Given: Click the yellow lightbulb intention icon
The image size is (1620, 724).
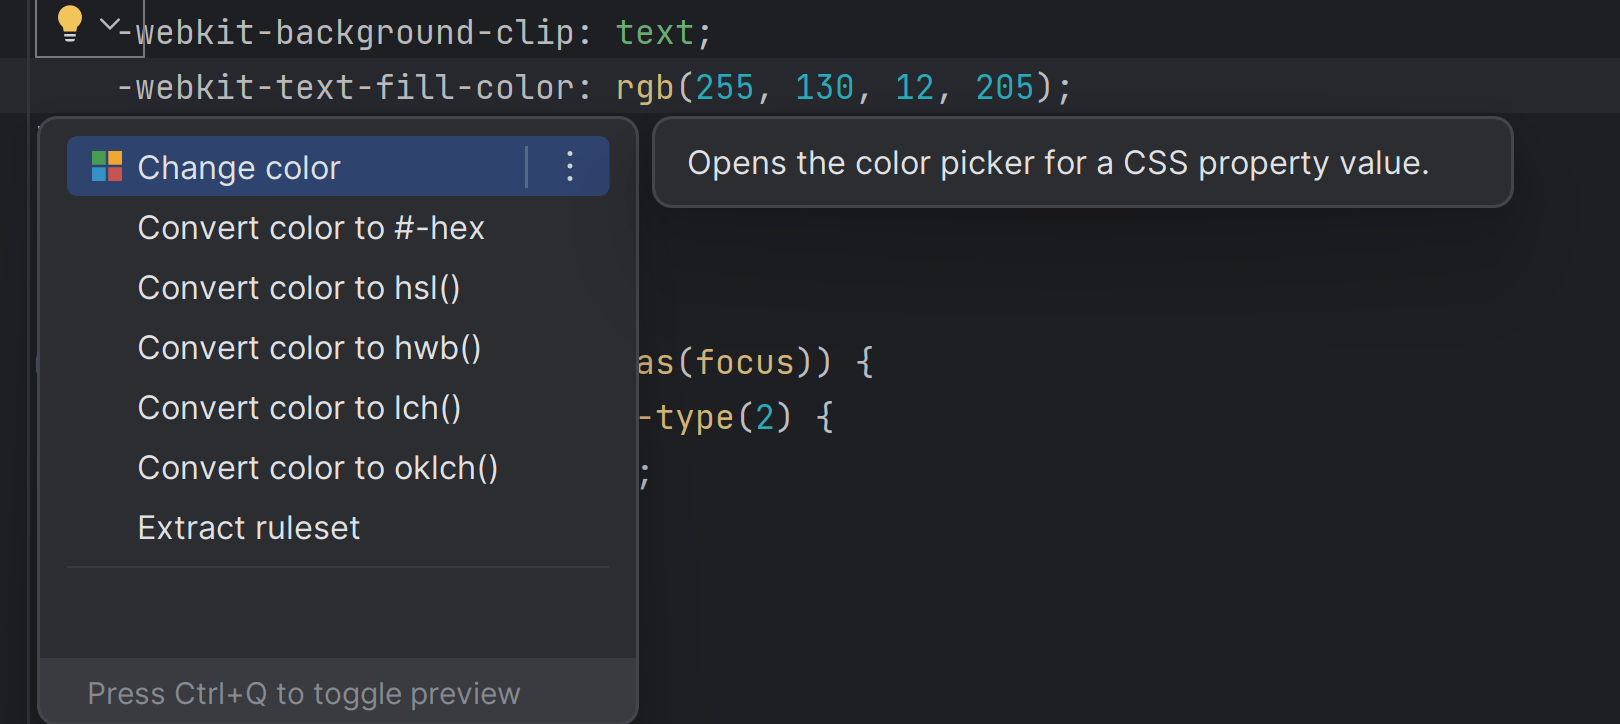Looking at the screenshot, I should 70,23.
